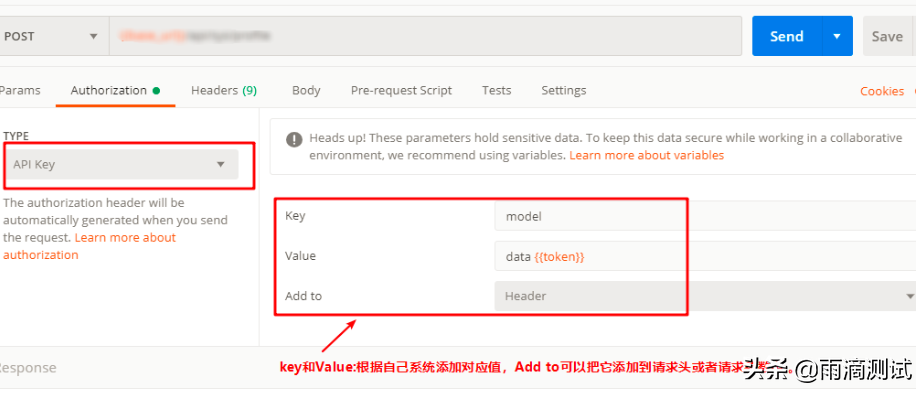
Task: Follow the Learn more about variables link
Action: coord(646,156)
